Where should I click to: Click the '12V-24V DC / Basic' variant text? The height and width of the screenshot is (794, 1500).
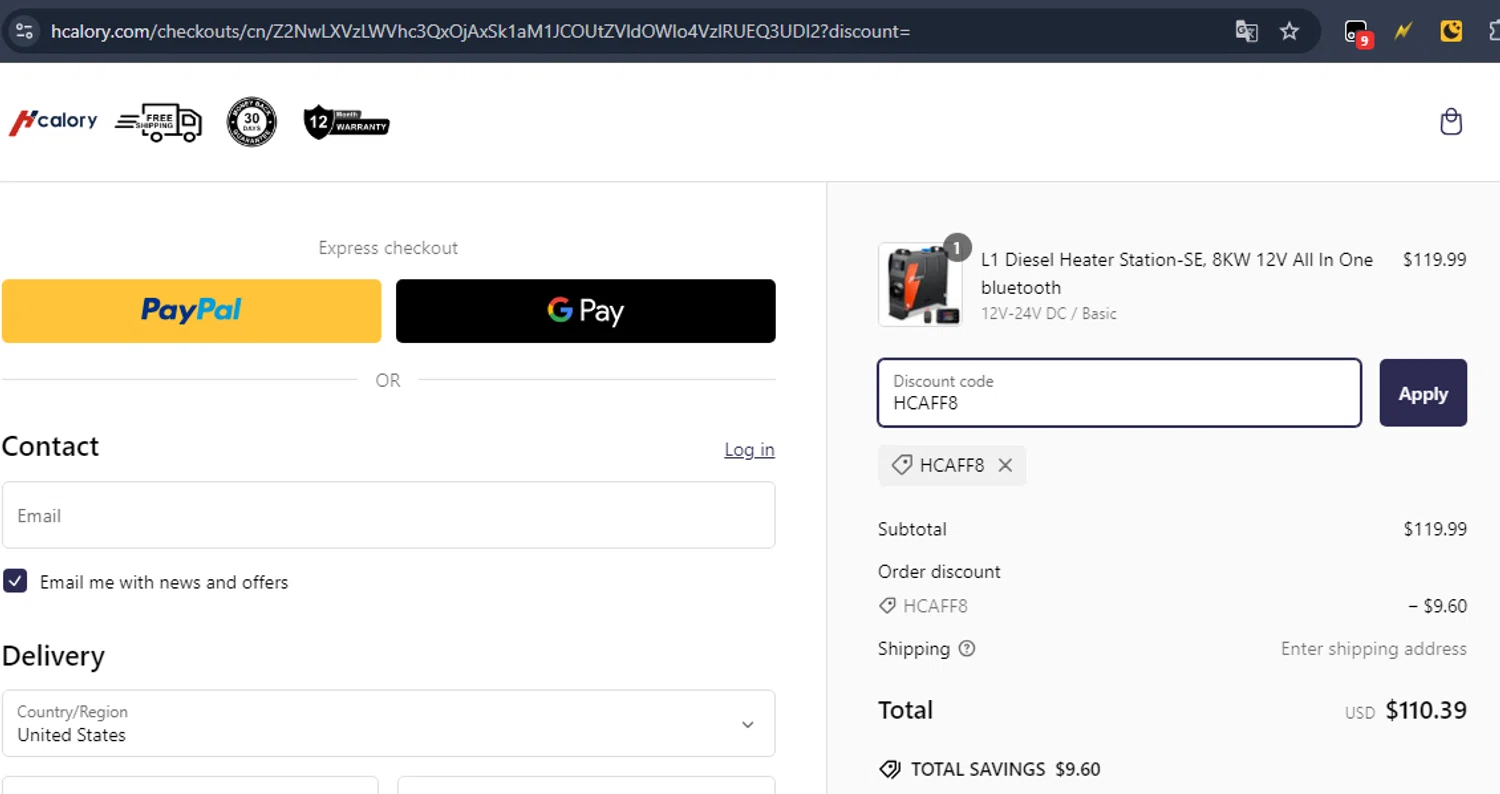[1049, 313]
